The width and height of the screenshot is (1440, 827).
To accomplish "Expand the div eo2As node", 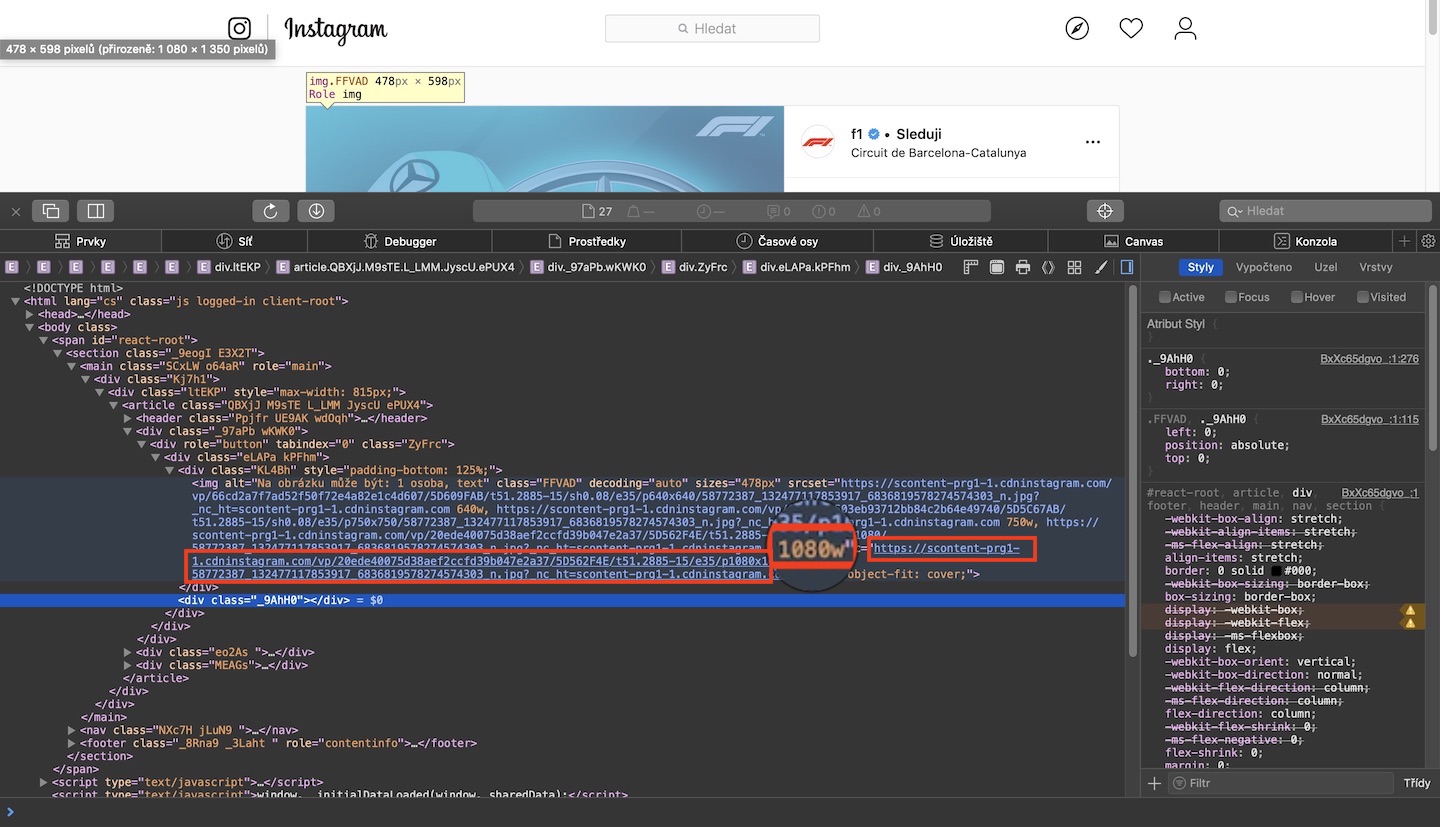I will pyautogui.click(x=127, y=652).
